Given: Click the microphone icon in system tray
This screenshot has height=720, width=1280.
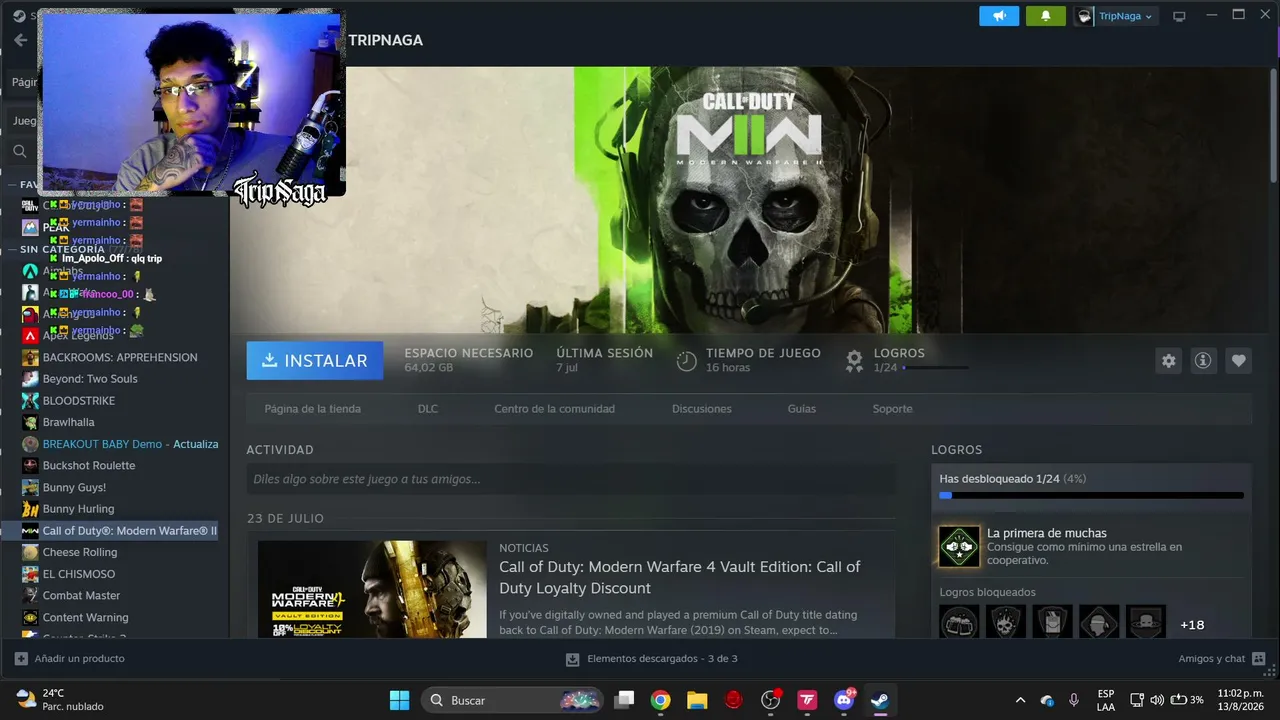Looking at the screenshot, I should coord(1074,700).
